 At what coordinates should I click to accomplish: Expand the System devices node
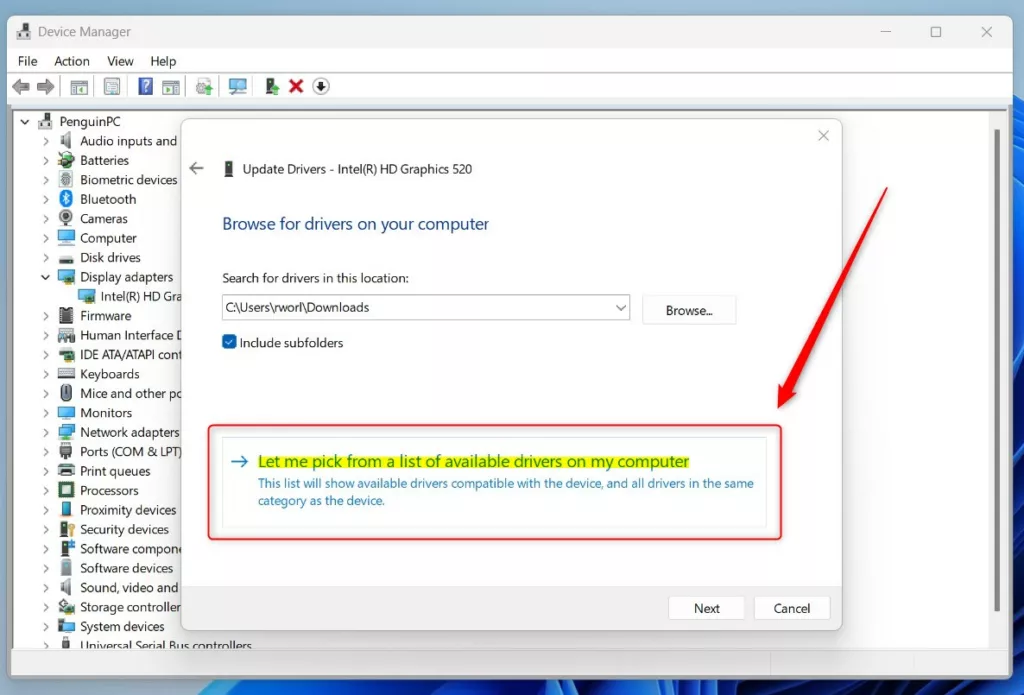[x=45, y=626]
